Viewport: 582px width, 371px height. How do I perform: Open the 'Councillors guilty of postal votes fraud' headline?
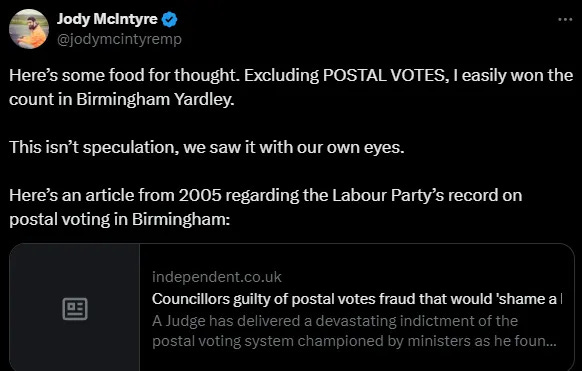[357, 299]
